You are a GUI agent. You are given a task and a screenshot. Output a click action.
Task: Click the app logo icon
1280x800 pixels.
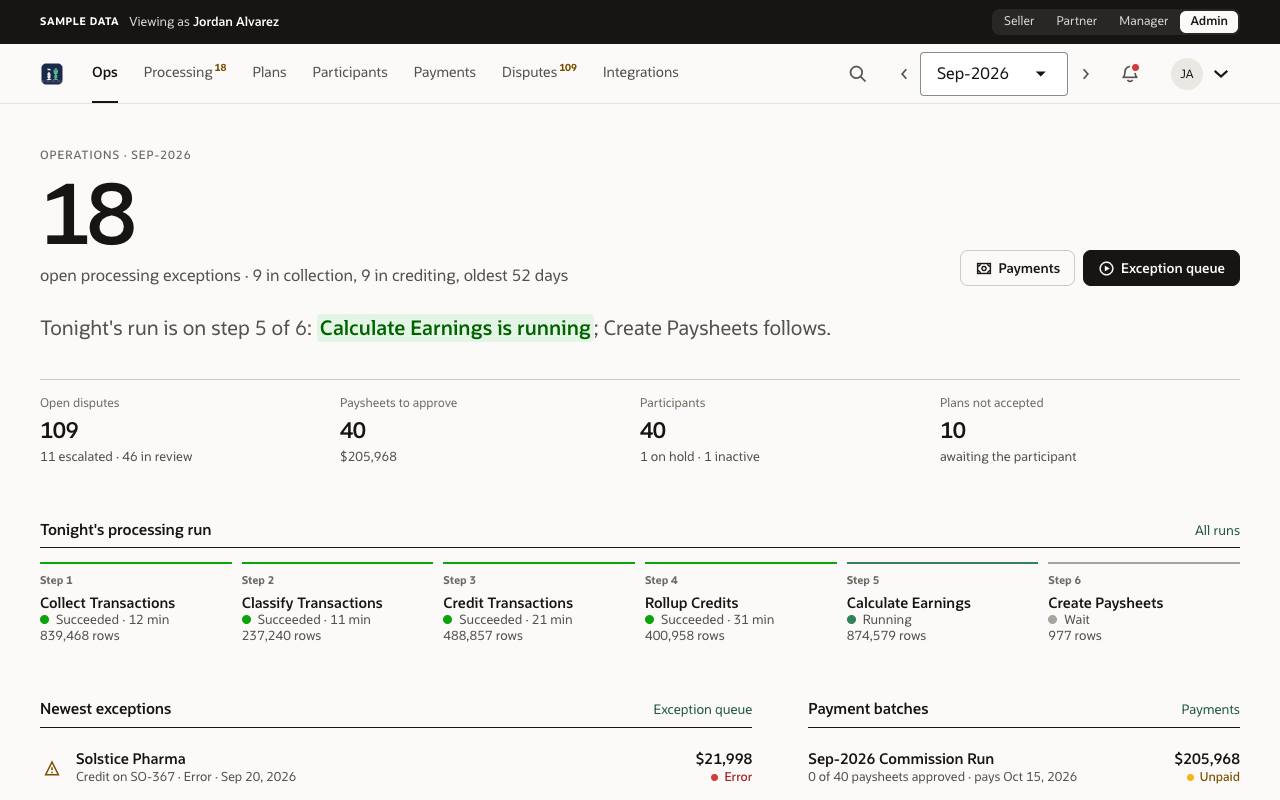[x=52, y=73]
